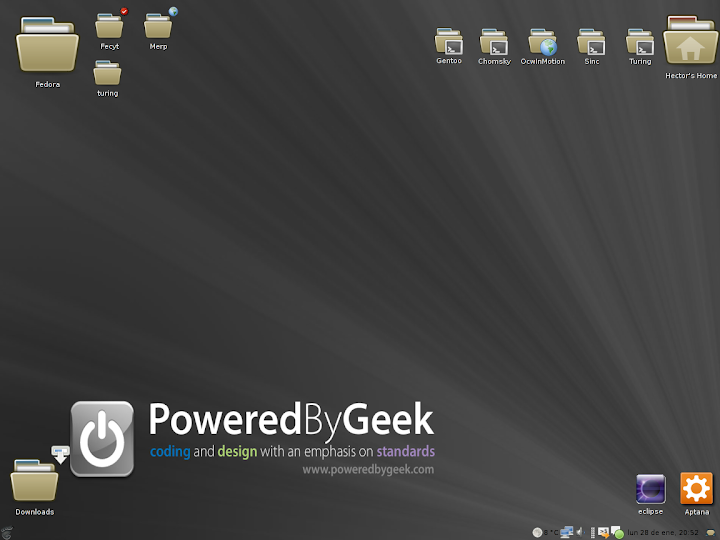Open the network monitor tray icon
Screen dimensions: 720x540
click(567, 532)
